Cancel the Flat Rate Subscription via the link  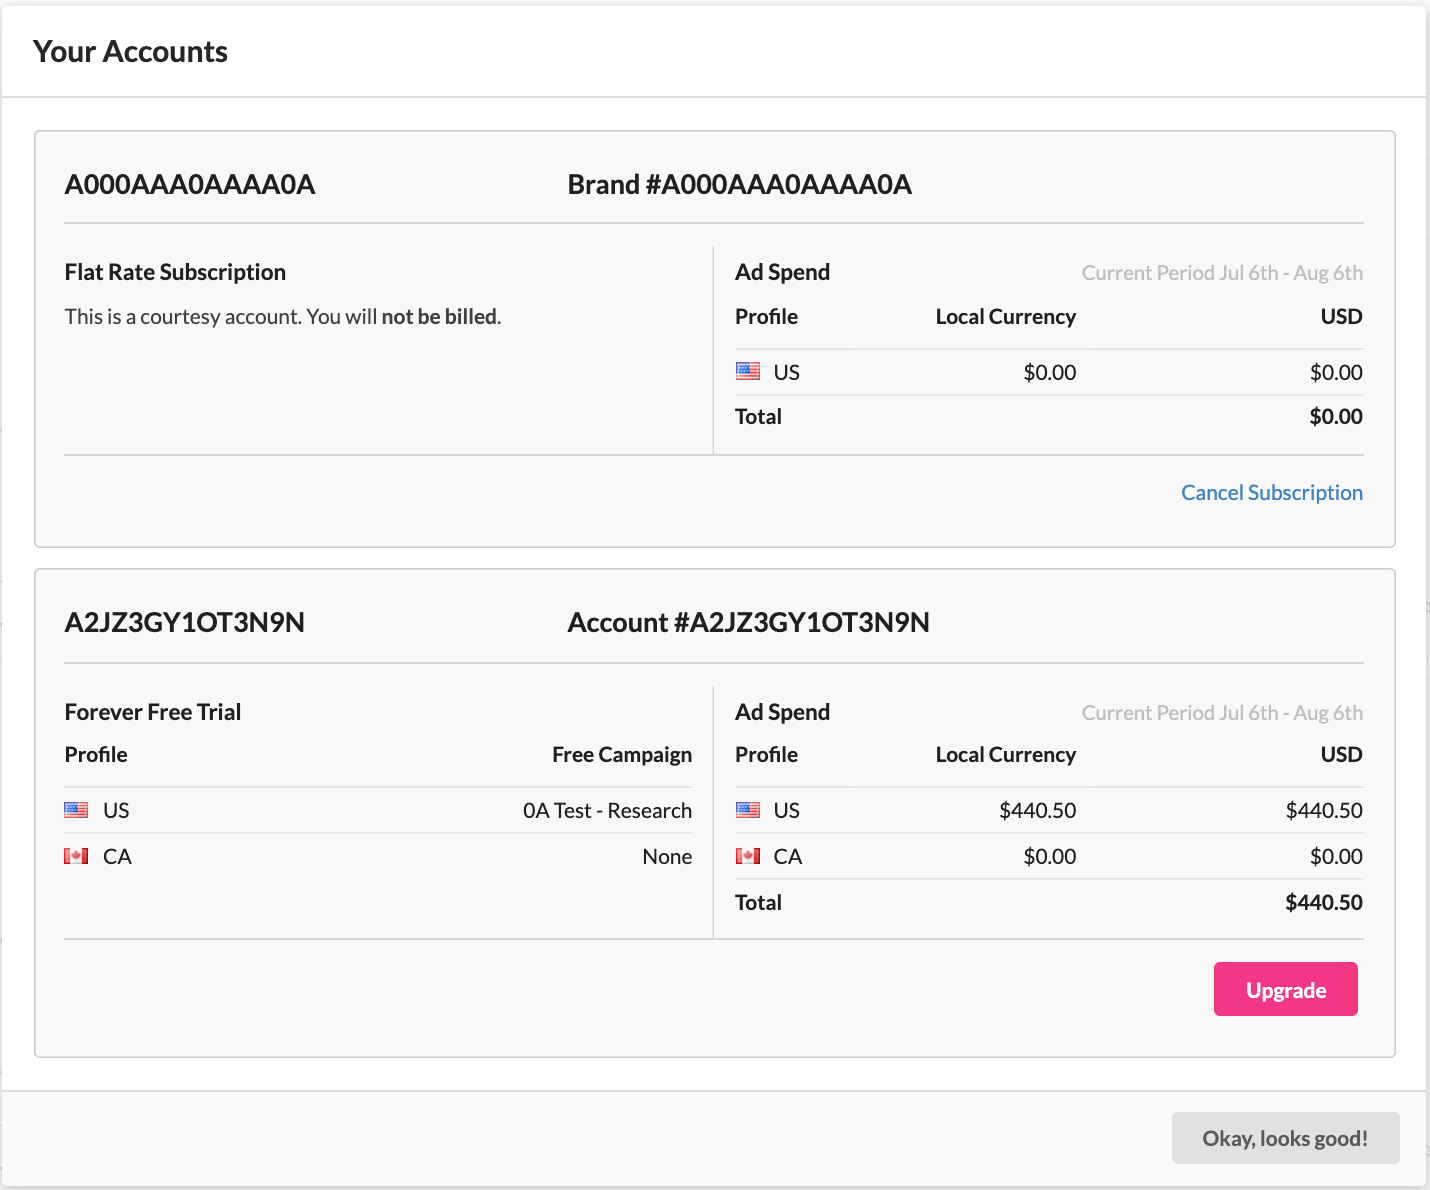1271,492
